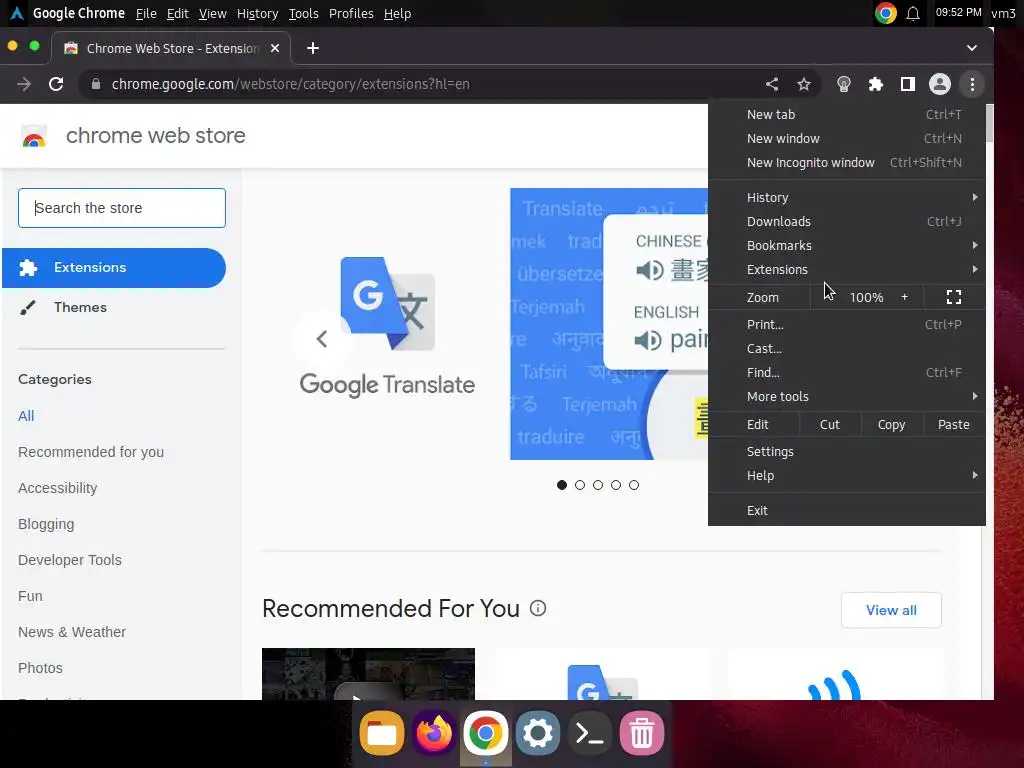
Task: Expand the Help submenu in Chrome menu
Action: [x=846, y=475]
